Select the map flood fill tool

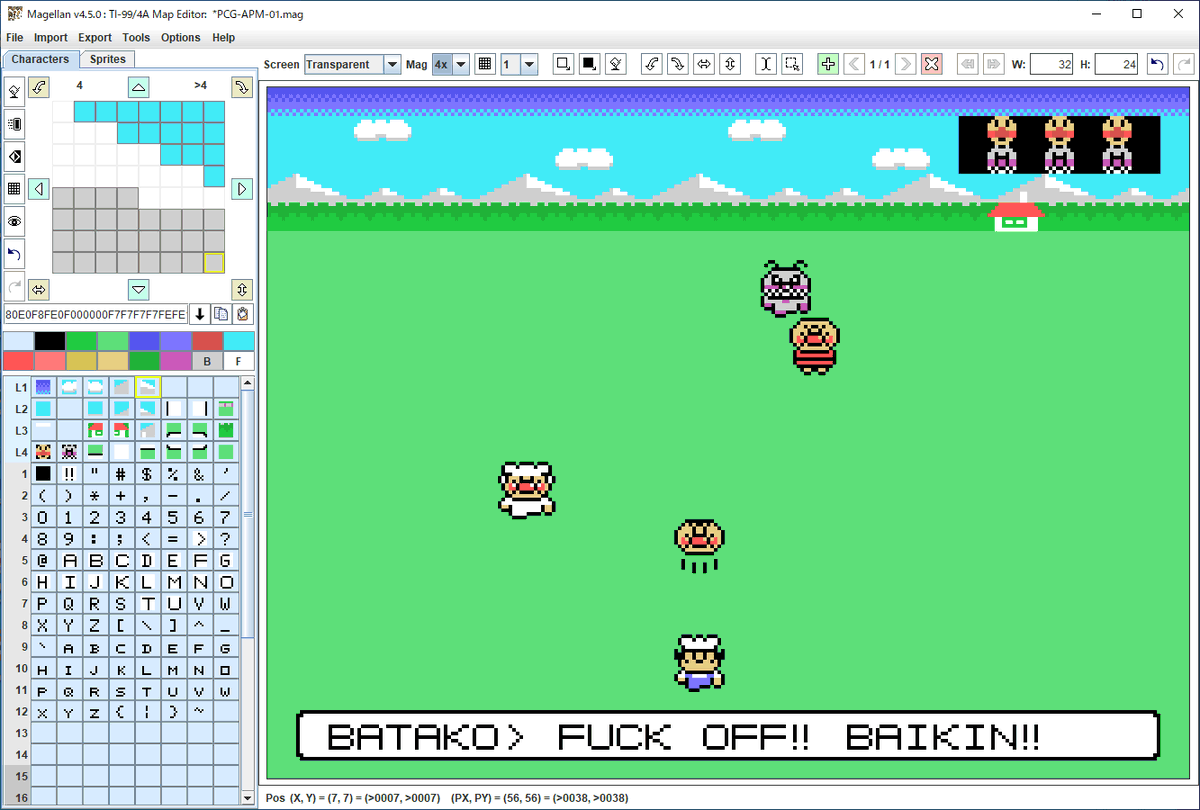click(x=616, y=64)
